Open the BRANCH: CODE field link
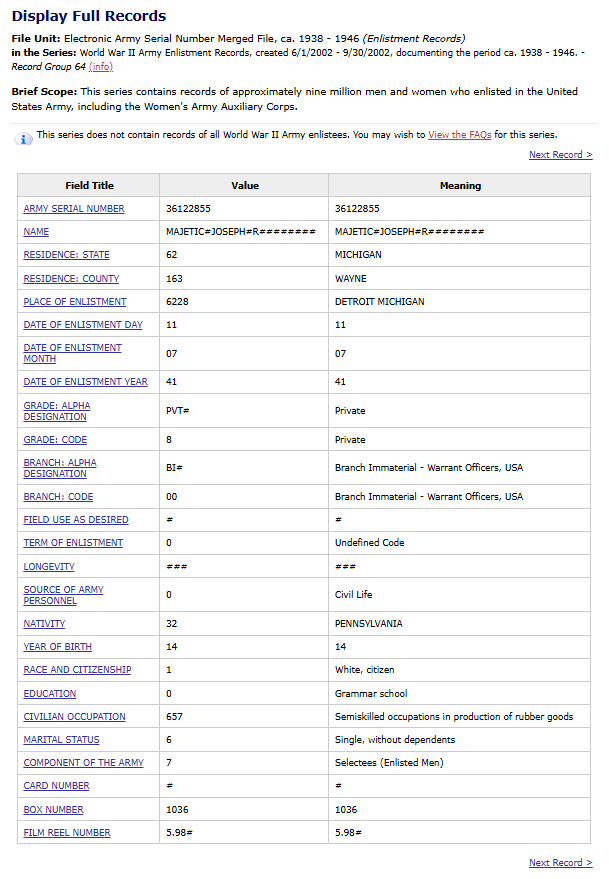The image size is (609, 879). [x=58, y=497]
